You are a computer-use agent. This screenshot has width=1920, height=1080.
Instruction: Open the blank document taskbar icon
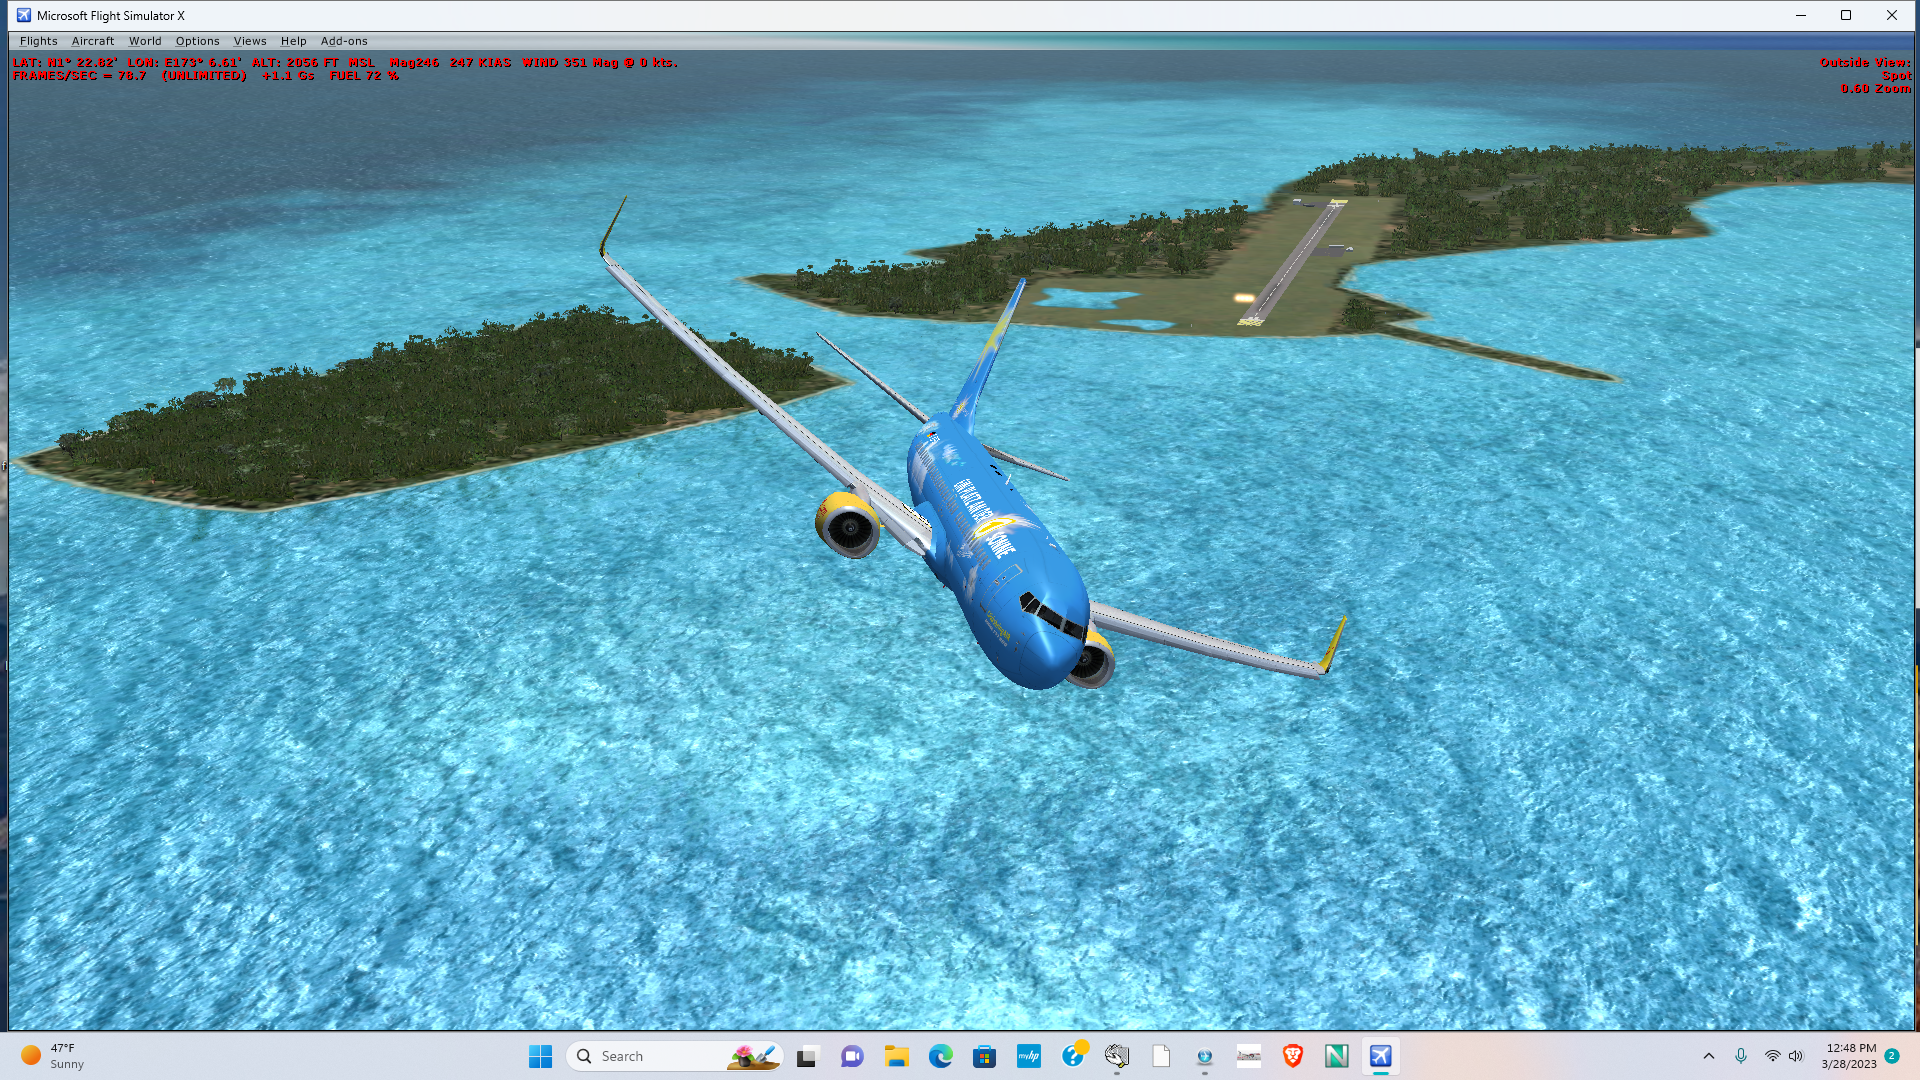tap(1161, 1056)
